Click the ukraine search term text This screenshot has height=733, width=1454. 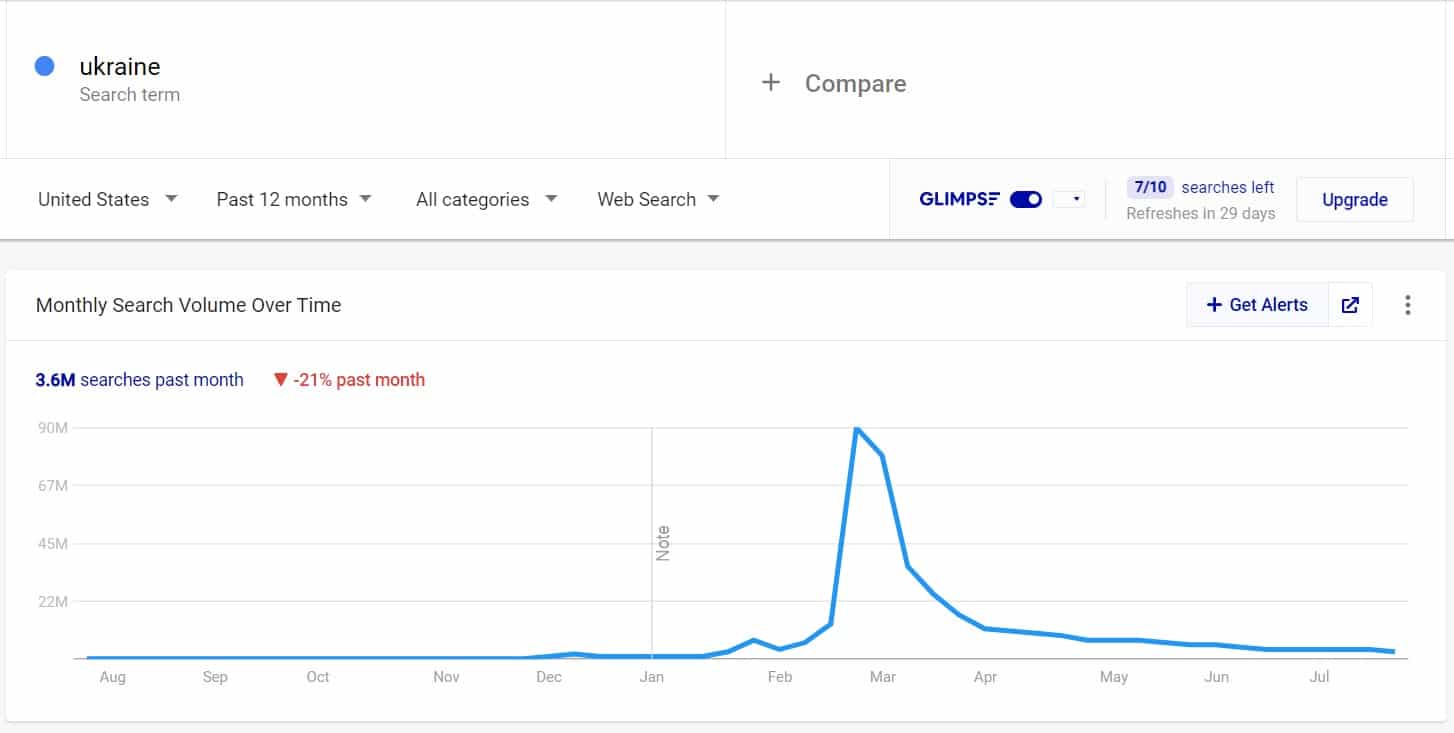tap(120, 66)
